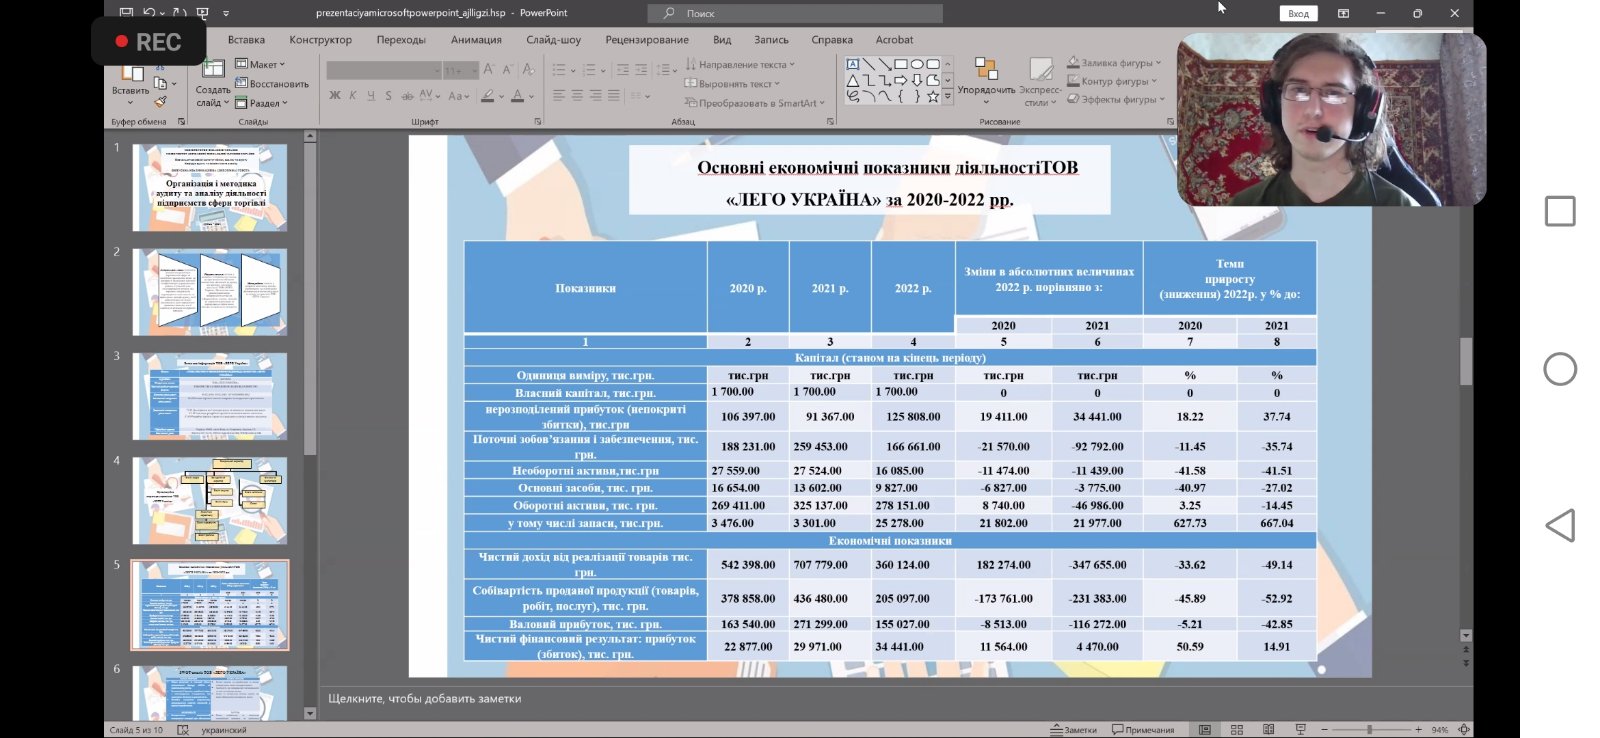Click Восстановить slide button
The width and height of the screenshot is (1600, 738).
tap(272, 84)
